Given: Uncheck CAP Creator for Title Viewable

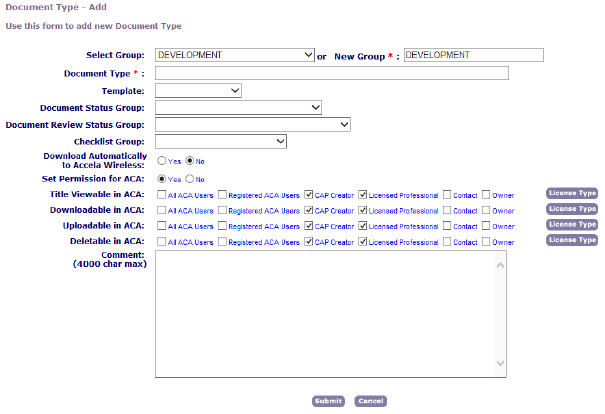Looking at the screenshot, I should (309, 194).
